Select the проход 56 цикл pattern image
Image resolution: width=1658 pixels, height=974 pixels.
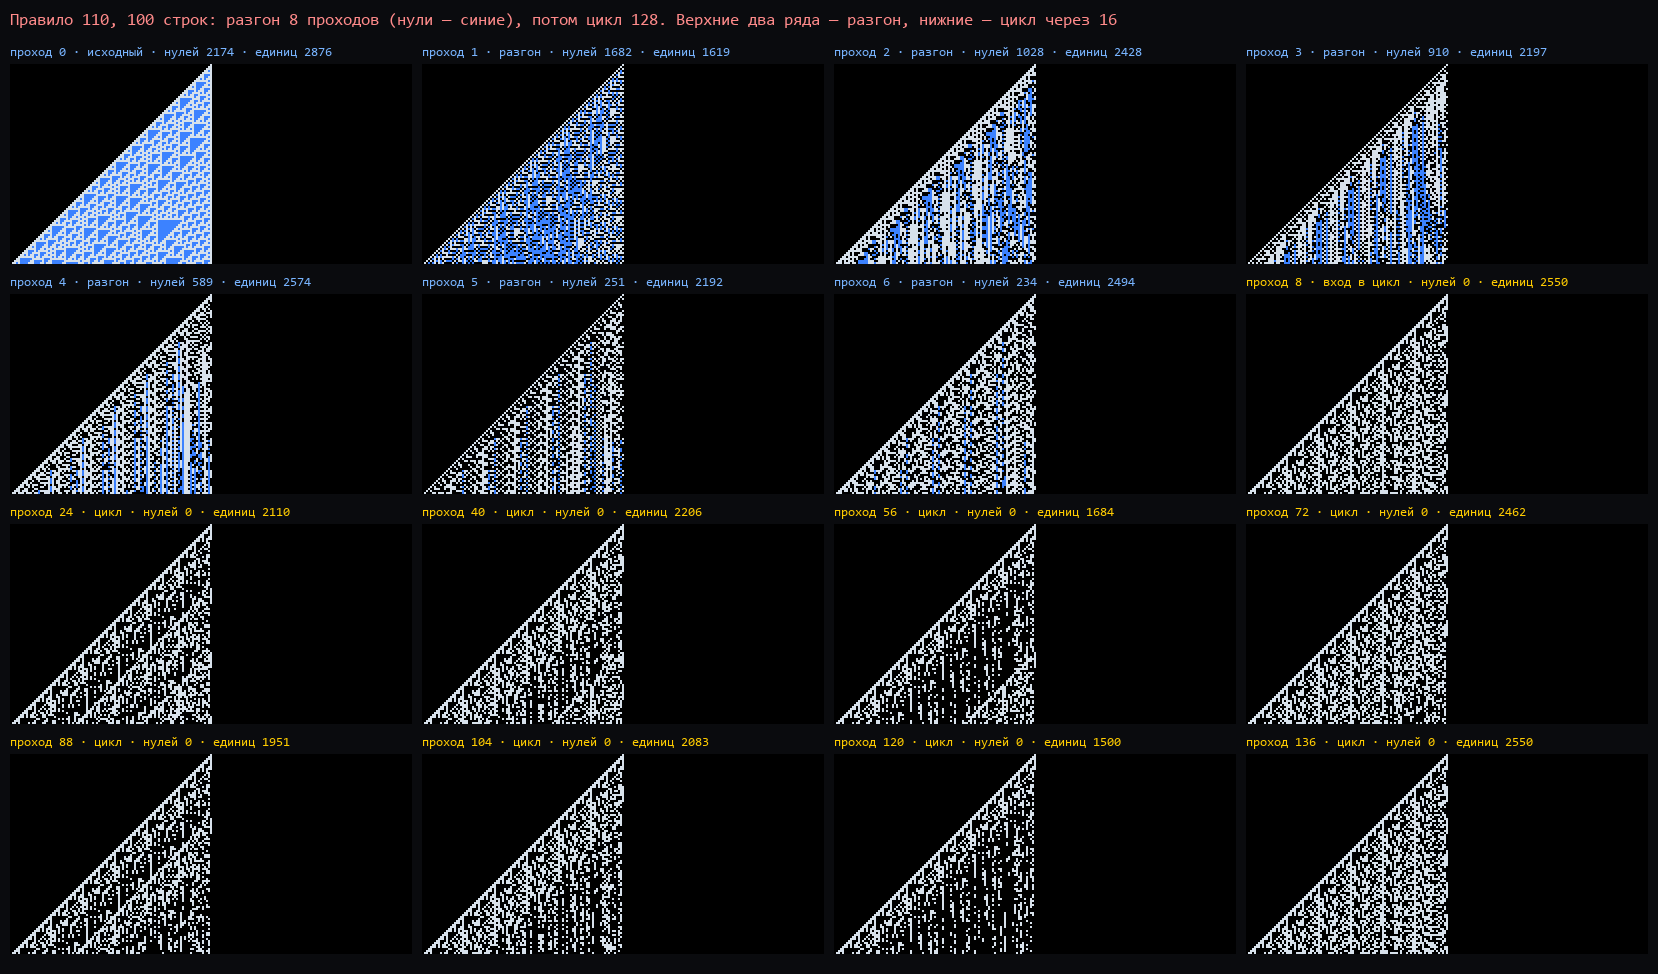tap(1035, 624)
